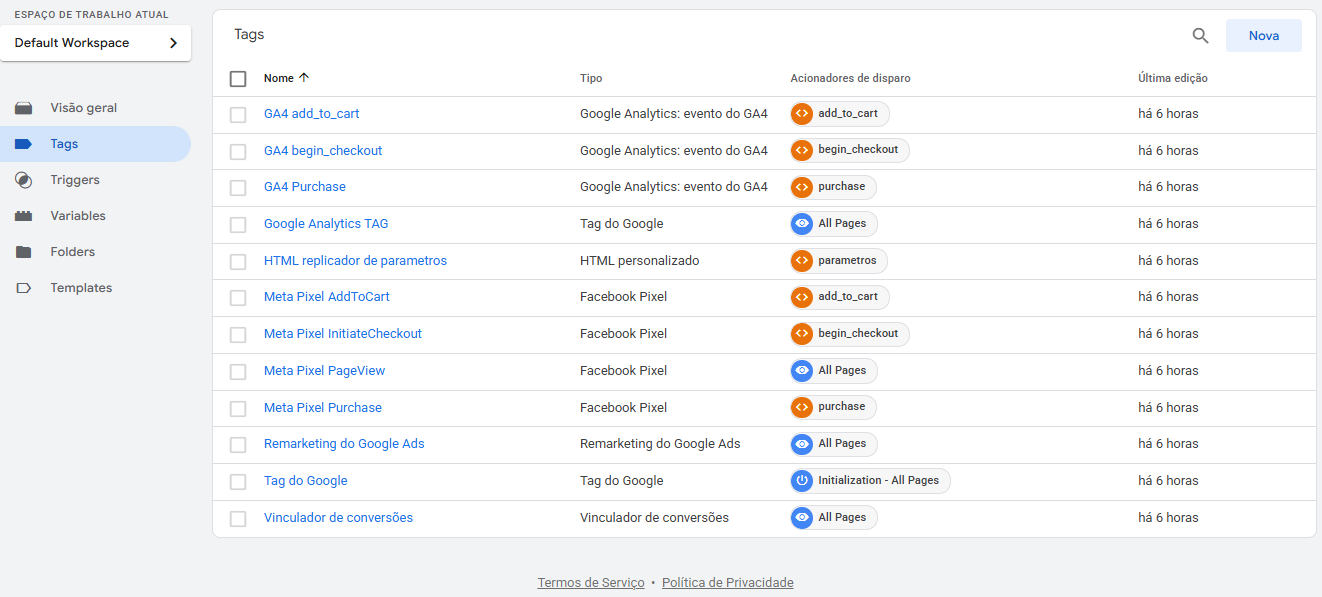
Task: Click the Nova button
Action: (1263, 36)
